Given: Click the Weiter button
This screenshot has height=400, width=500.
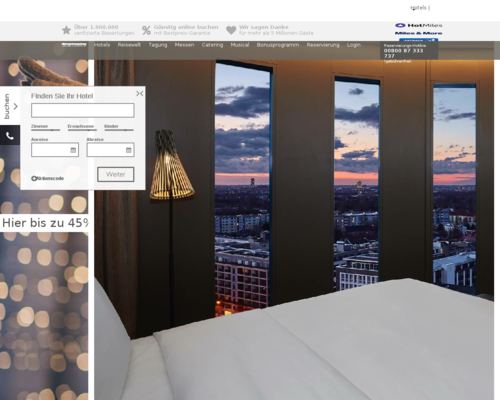Looking at the screenshot, I should click(116, 174).
